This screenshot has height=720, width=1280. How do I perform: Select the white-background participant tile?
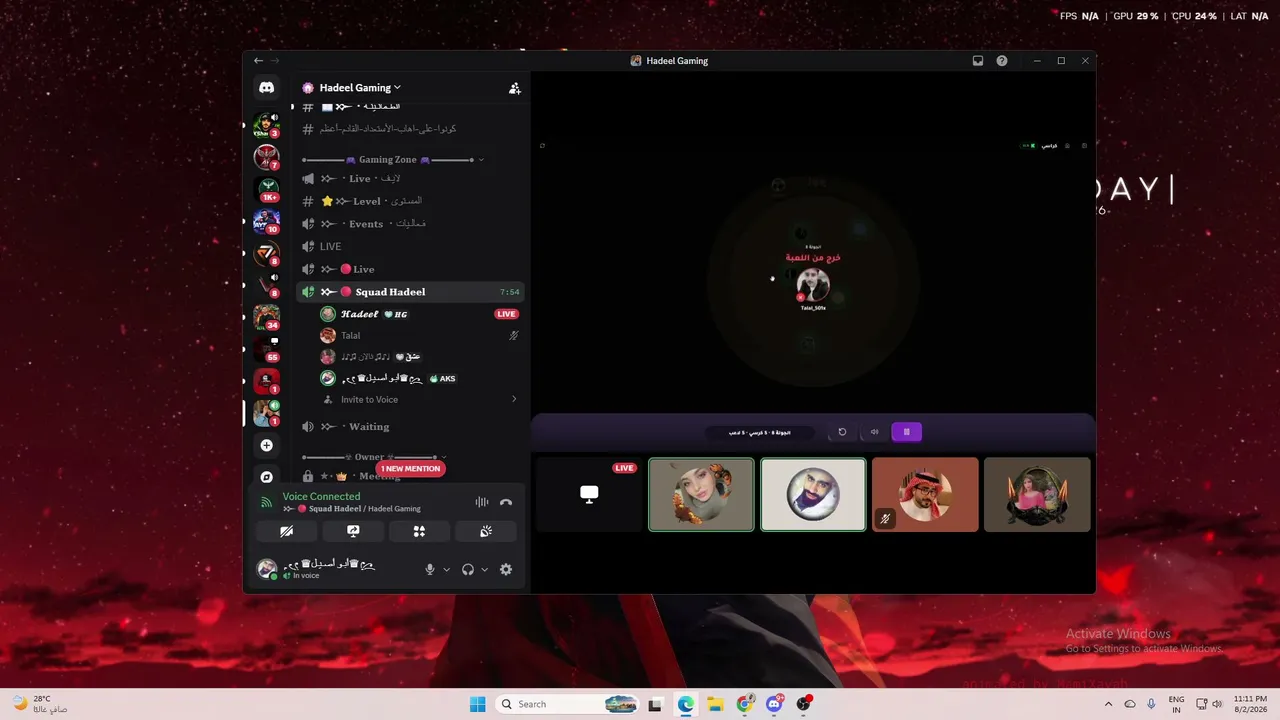pos(813,494)
